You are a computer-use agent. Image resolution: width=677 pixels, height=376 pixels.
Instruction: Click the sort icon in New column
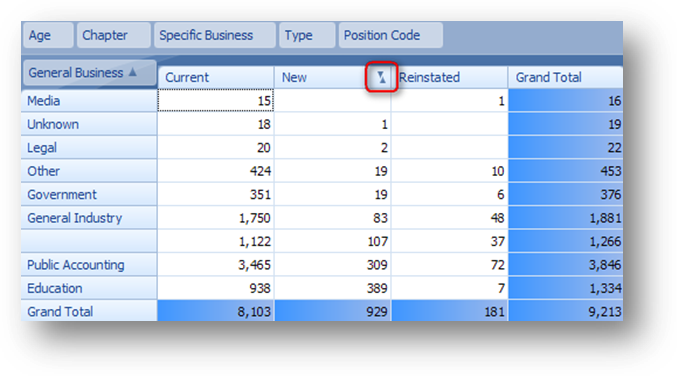(x=381, y=77)
